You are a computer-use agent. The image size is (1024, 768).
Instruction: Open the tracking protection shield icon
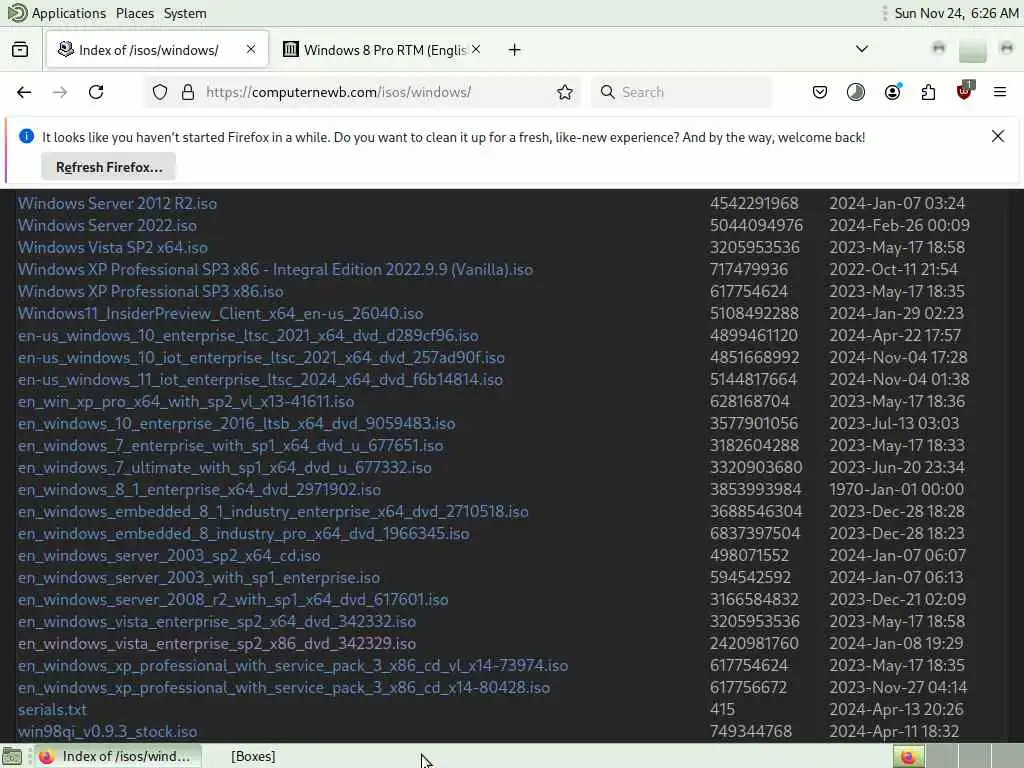pos(160,92)
